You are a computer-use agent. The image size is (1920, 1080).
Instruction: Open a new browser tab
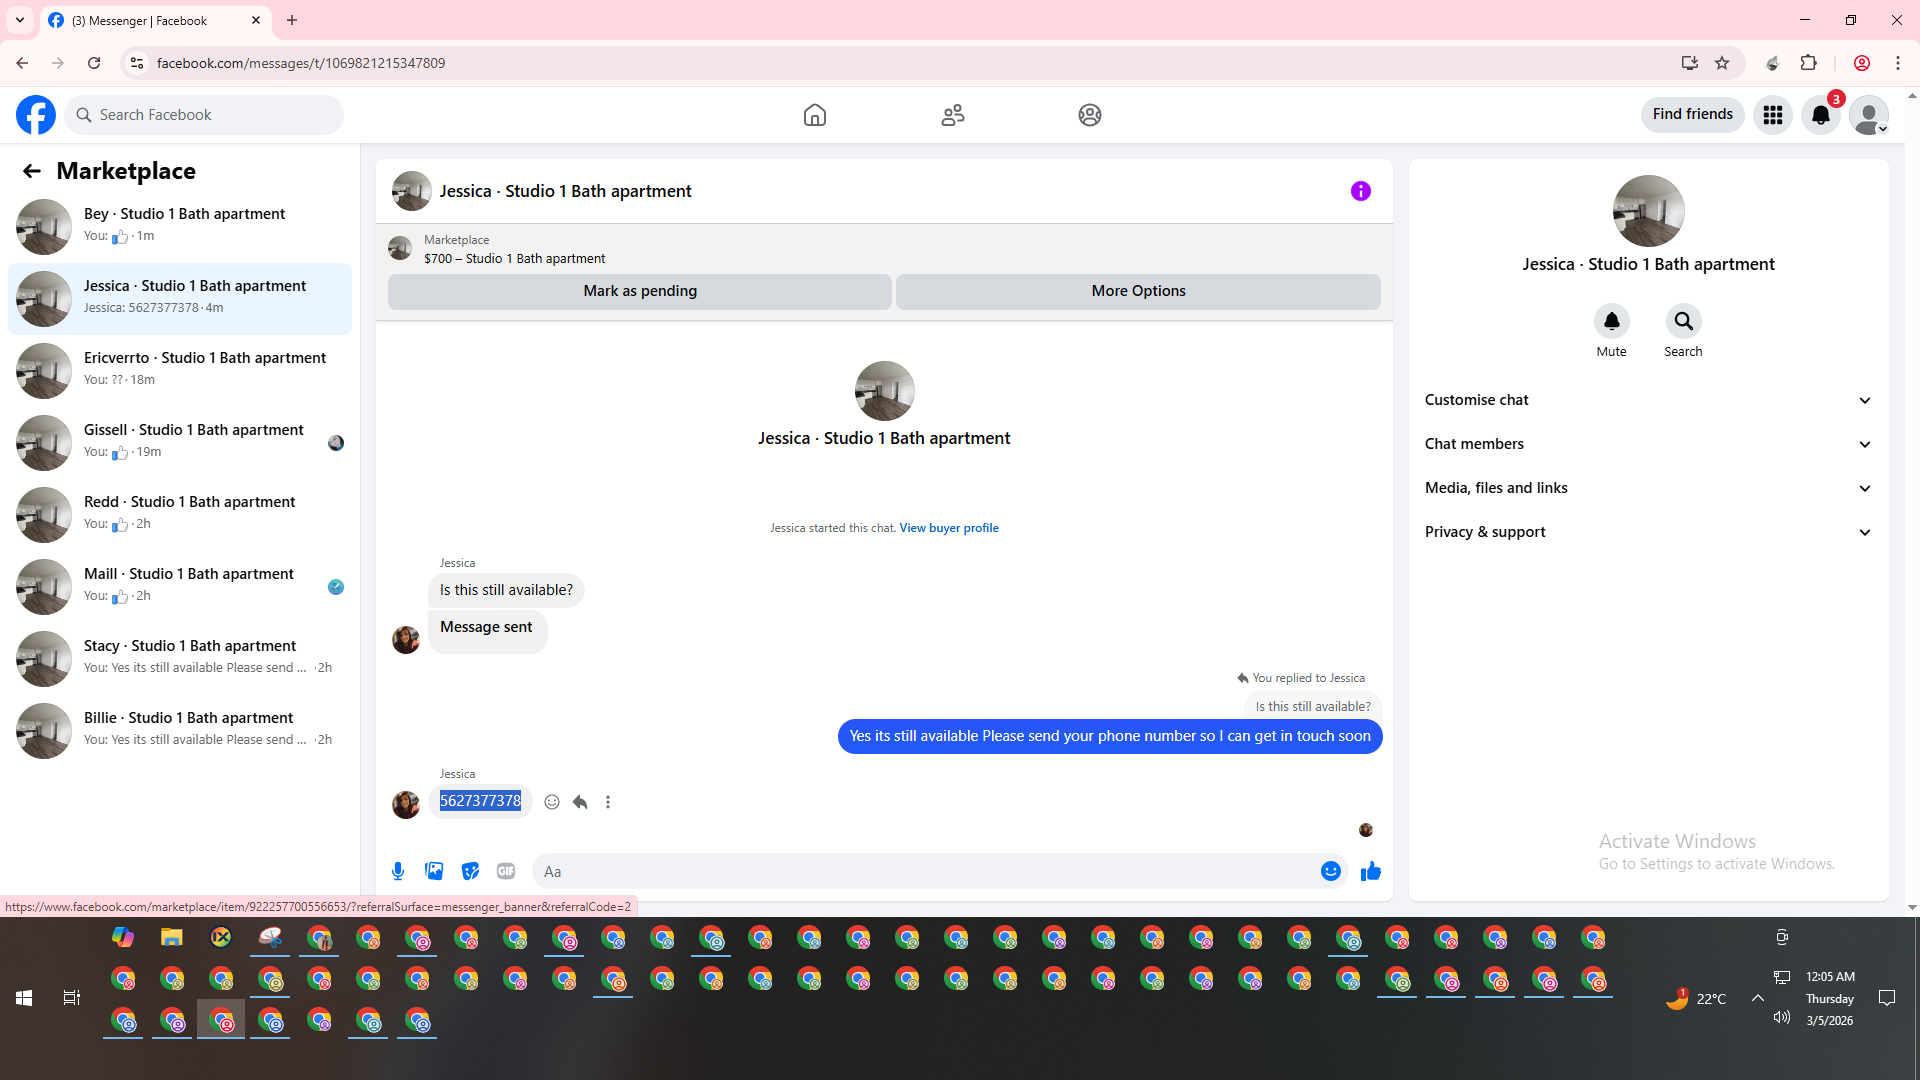[292, 20]
